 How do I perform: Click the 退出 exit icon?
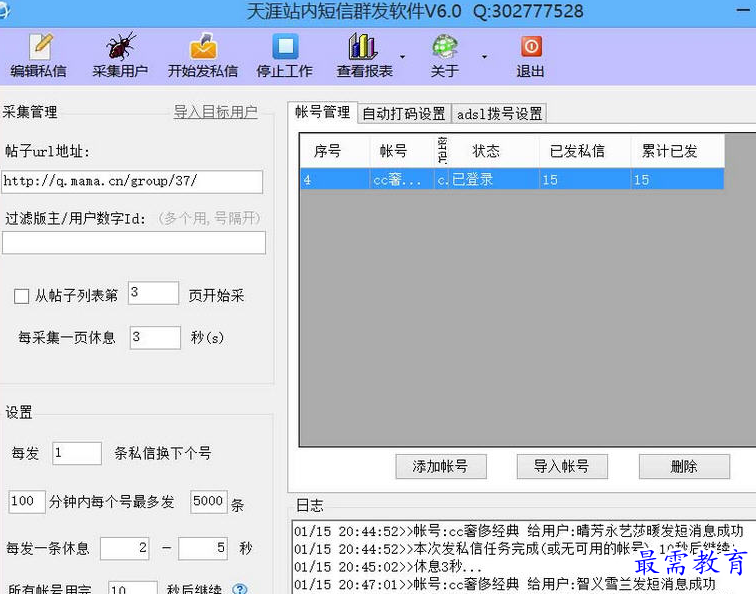tap(531, 46)
